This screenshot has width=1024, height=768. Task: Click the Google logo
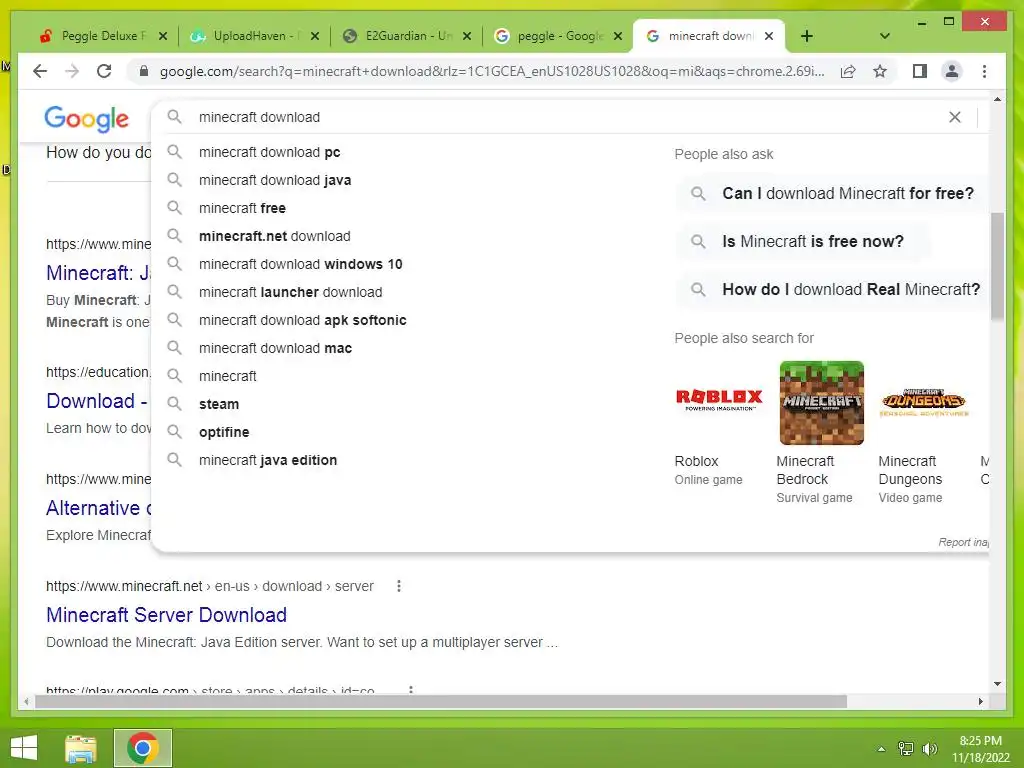pyautogui.click(x=86, y=119)
